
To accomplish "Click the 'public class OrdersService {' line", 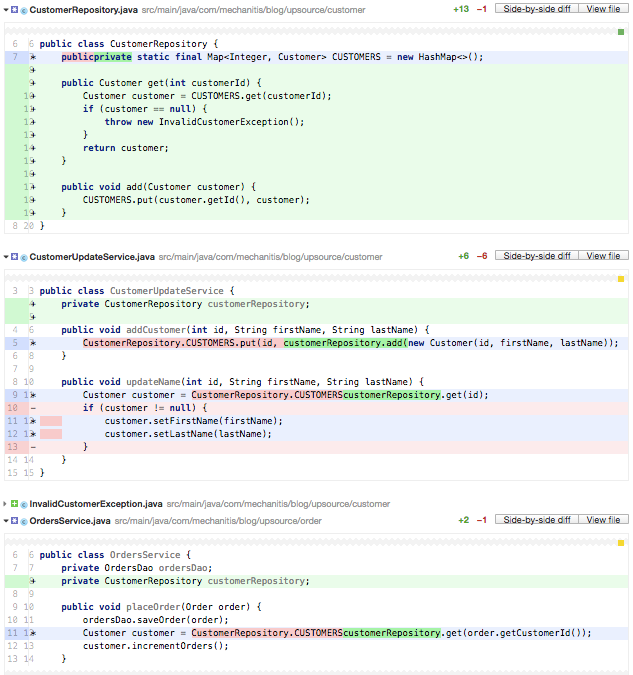I will (115, 555).
